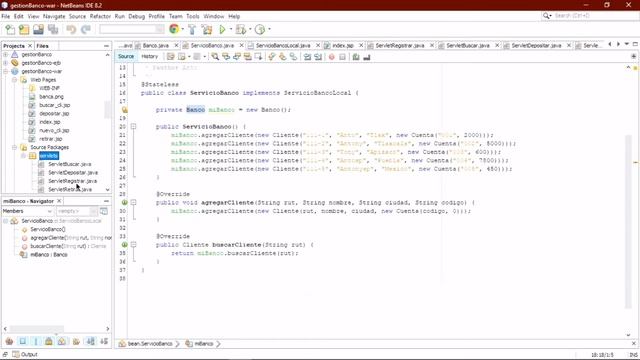Click the Redo toolbar icon
The height and width of the screenshot is (360, 640).
[86, 29]
